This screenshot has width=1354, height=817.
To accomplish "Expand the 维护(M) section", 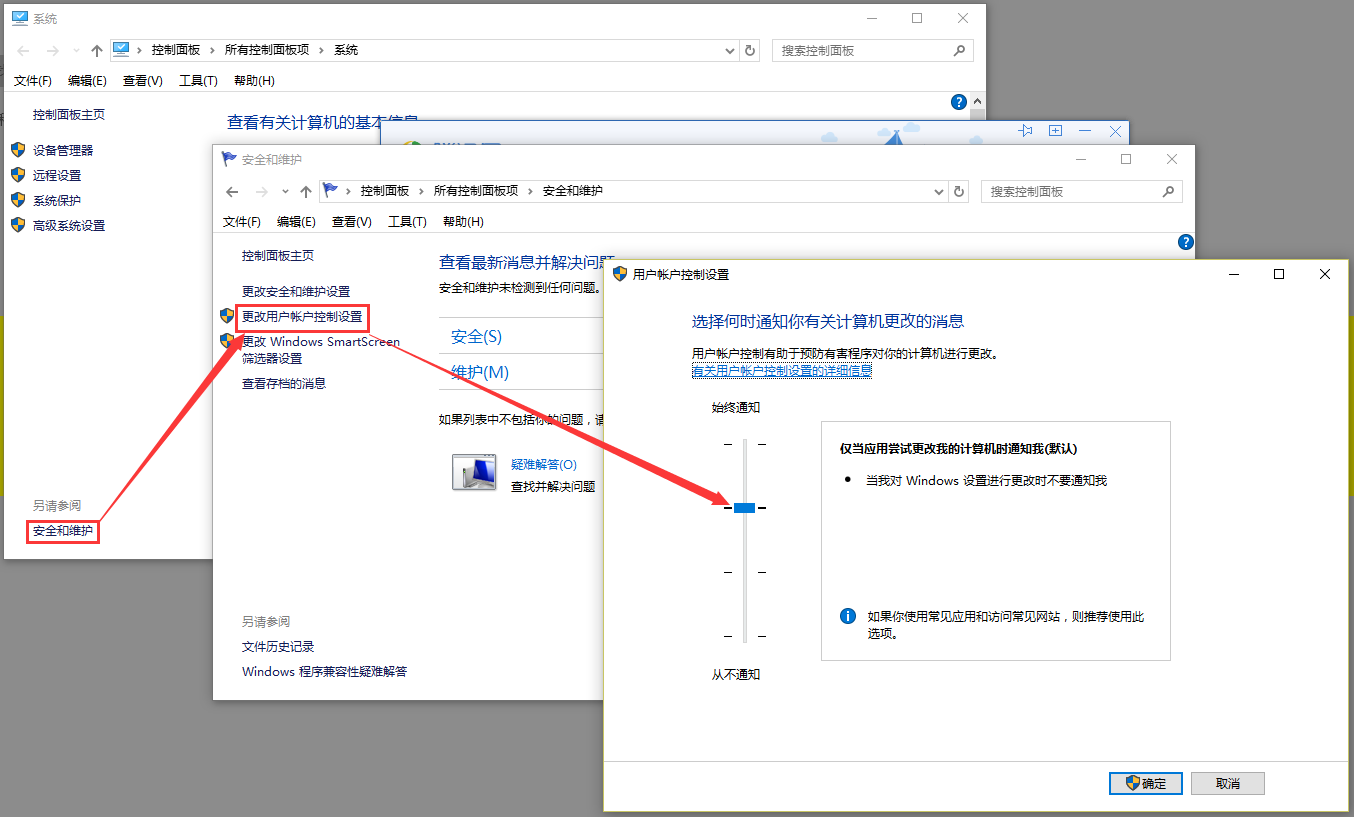I will [x=480, y=372].
